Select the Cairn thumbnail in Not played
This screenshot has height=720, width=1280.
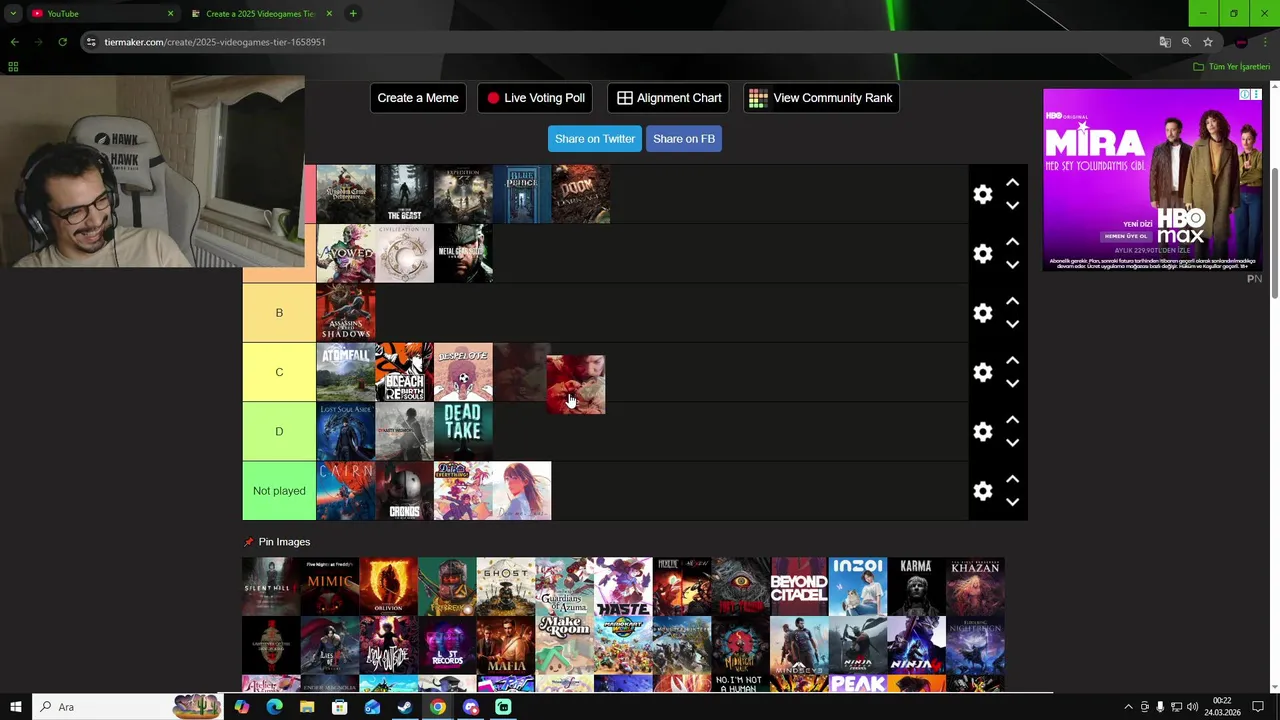[x=345, y=491]
